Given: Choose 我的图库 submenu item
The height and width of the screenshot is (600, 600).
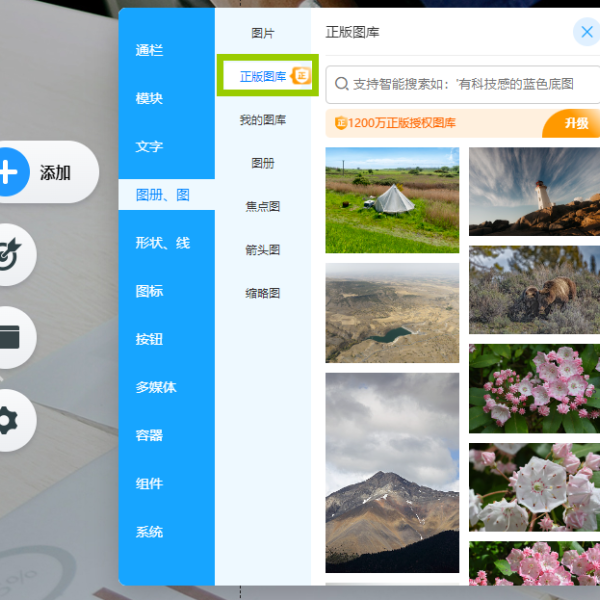Looking at the screenshot, I should [263, 120].
